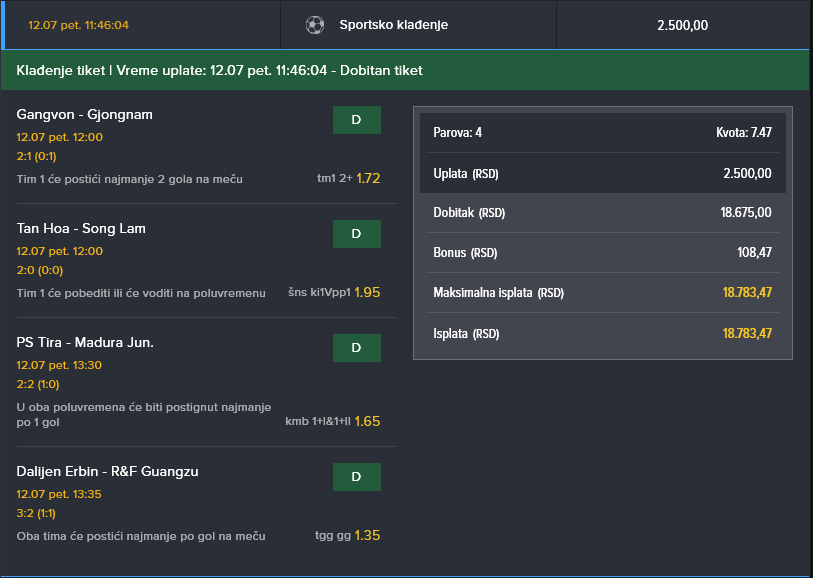This screenshot has height=578, width=813.
Task: Click the D badge for Dalijen Erbin match
Action: click(356, 477)
